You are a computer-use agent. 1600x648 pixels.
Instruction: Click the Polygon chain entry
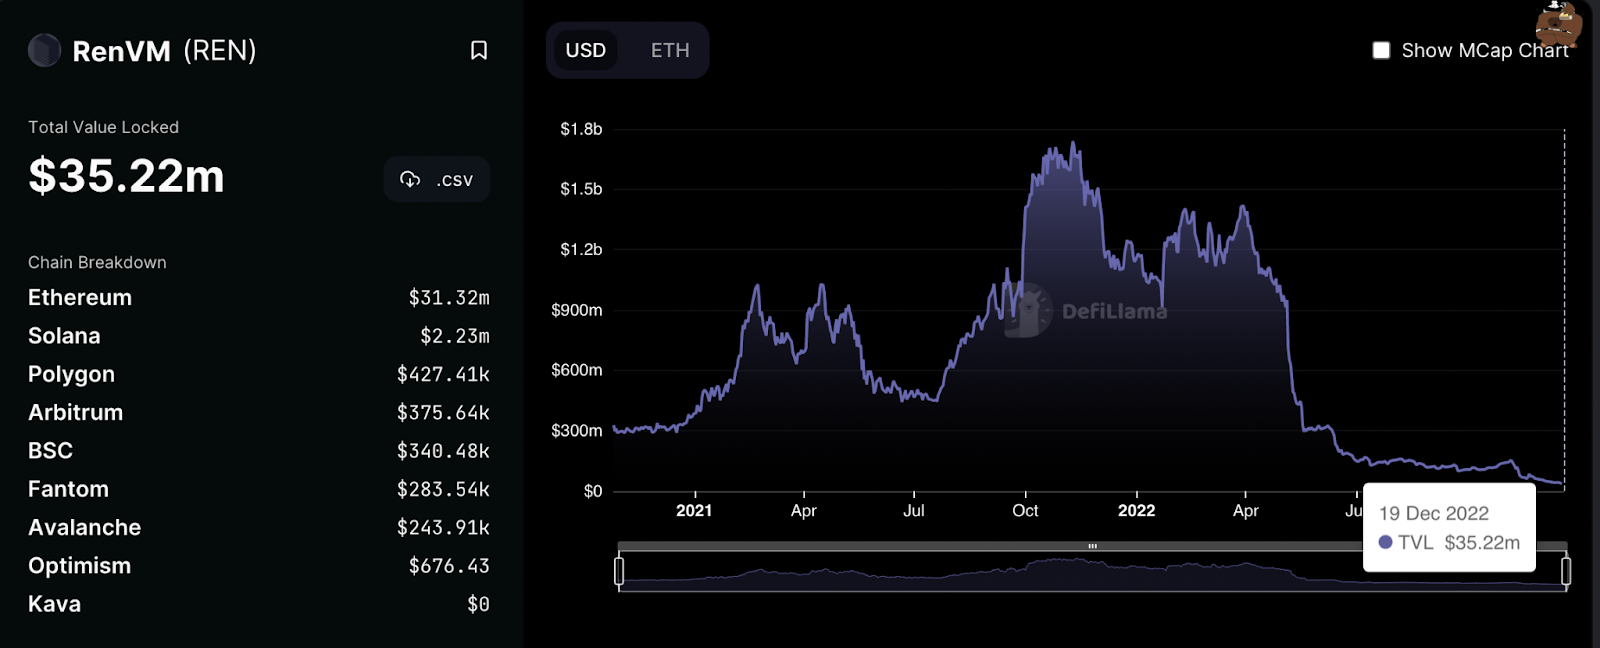(71, 374)
